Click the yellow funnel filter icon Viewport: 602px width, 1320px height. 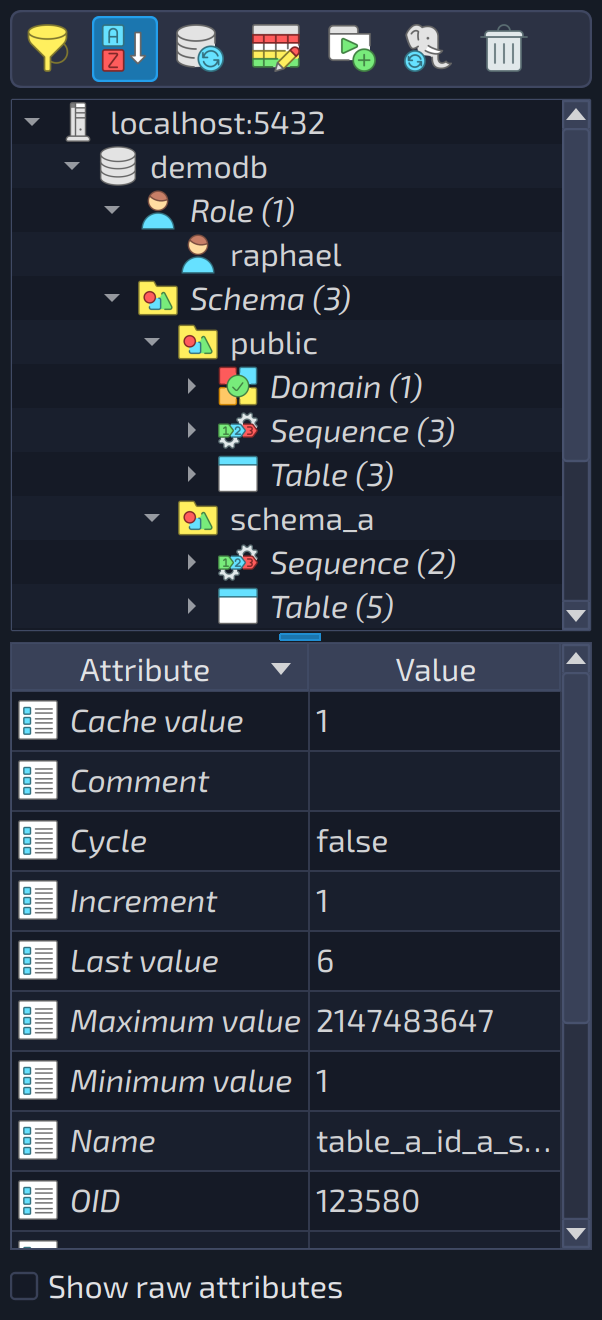[x=48, y=48]
